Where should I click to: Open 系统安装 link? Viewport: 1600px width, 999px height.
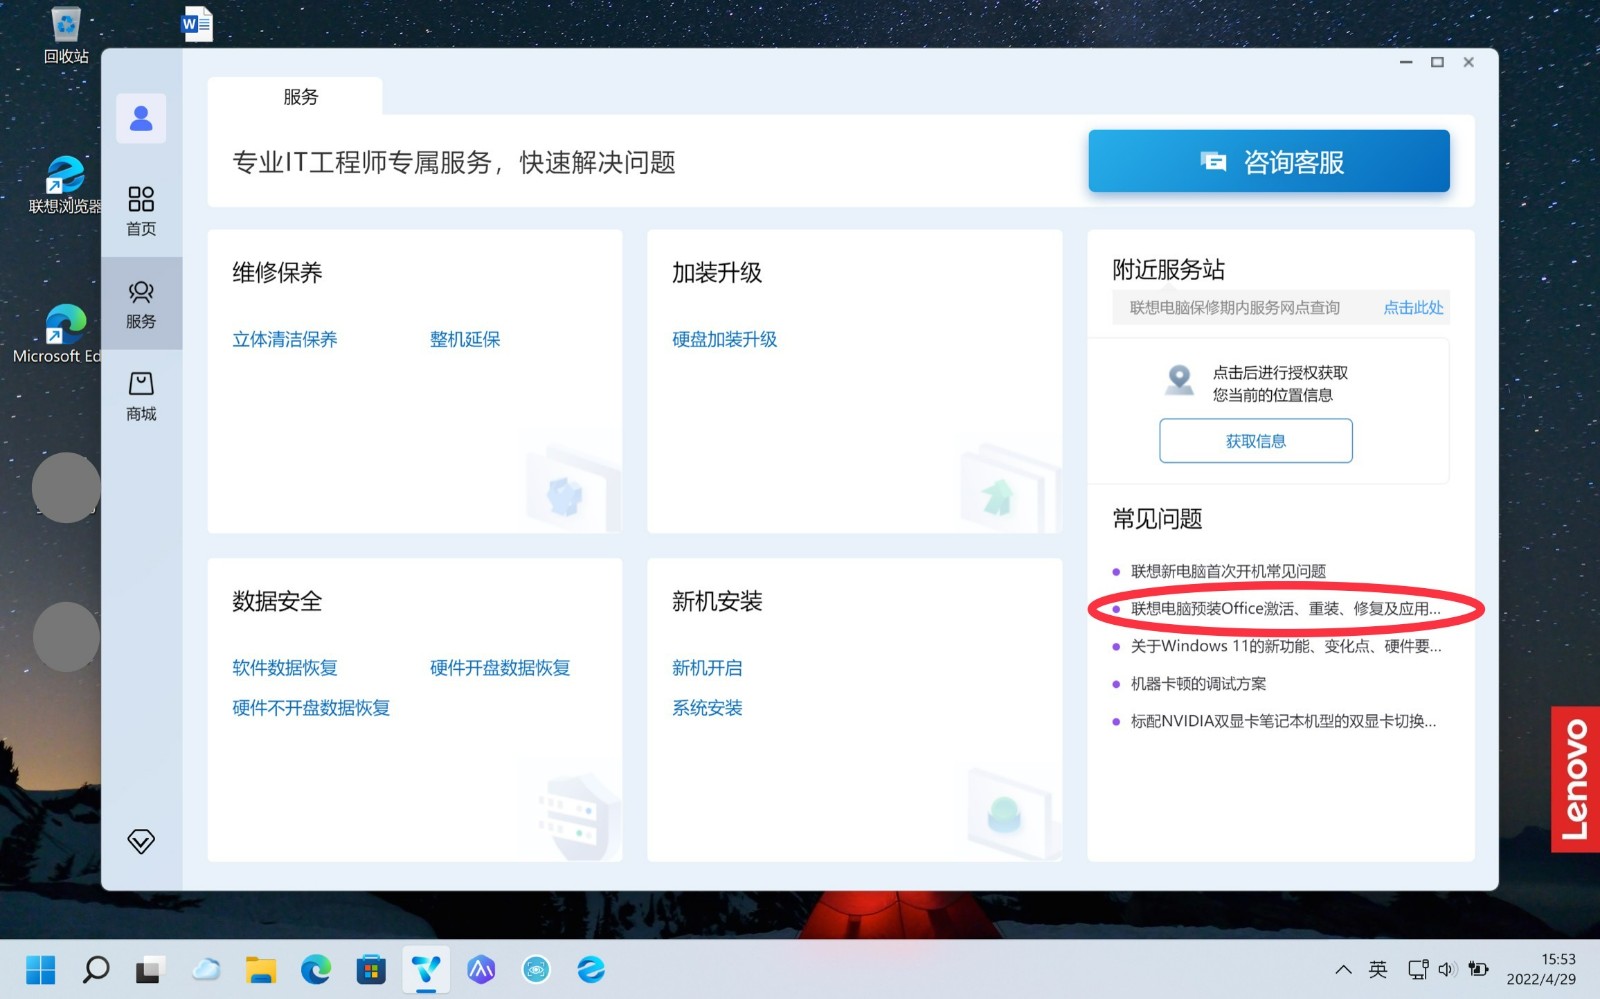click(x=707, y=707)
